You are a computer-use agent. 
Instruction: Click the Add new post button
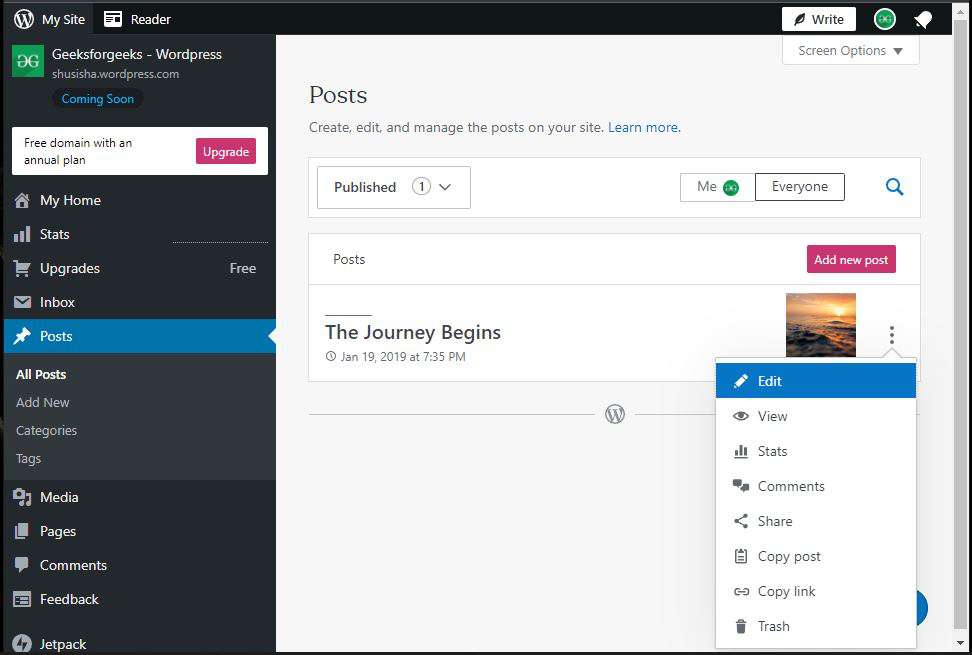click(x=851, y=259)
